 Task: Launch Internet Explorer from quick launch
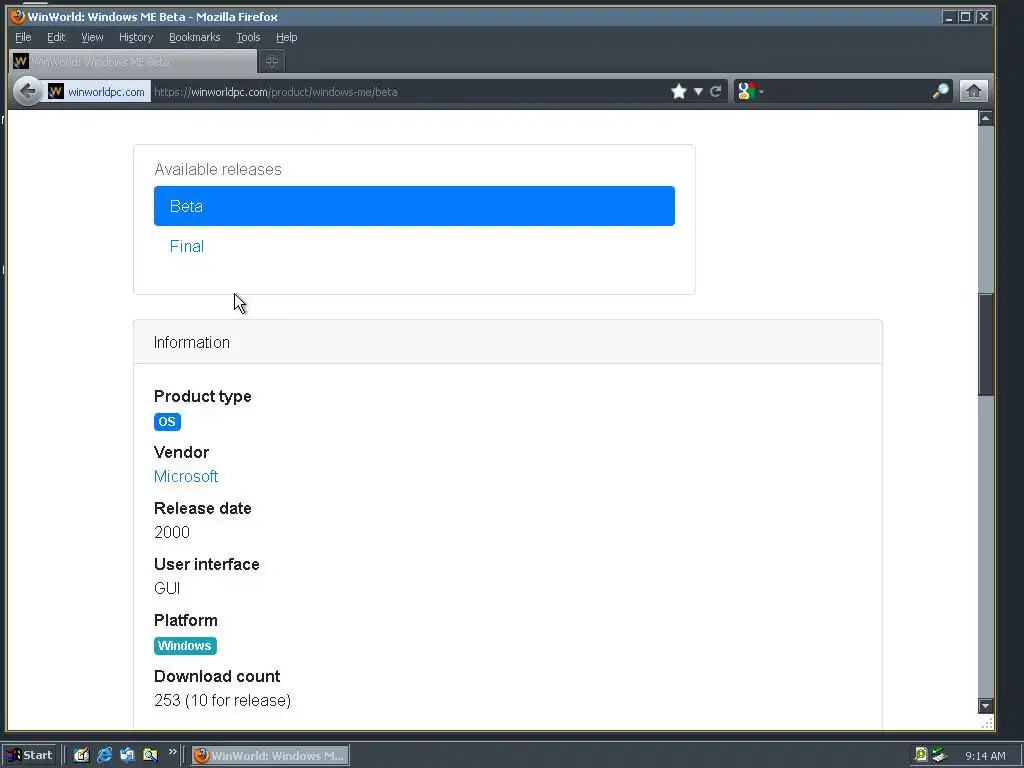[x=104, y=755]
